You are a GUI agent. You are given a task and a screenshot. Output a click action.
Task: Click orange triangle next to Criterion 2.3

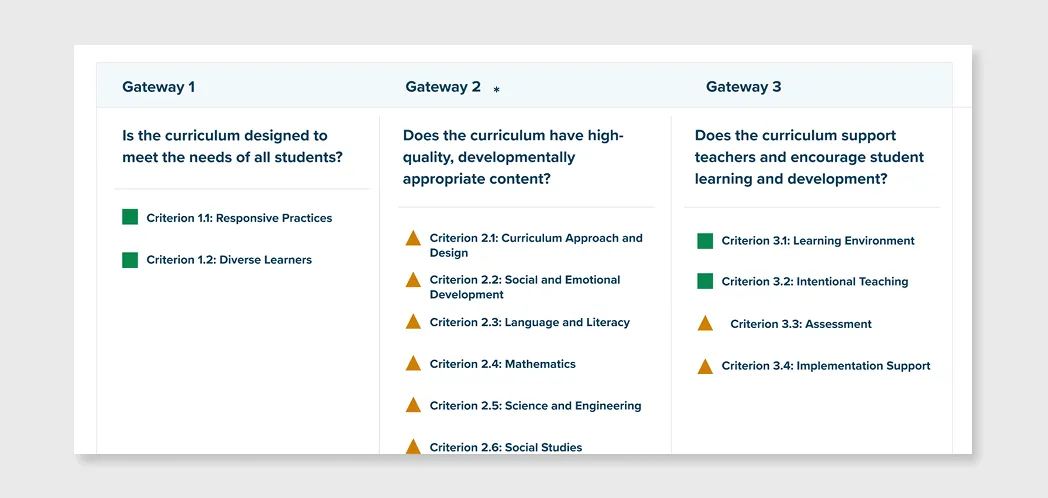pyautogui.click(x=413, y=322)
